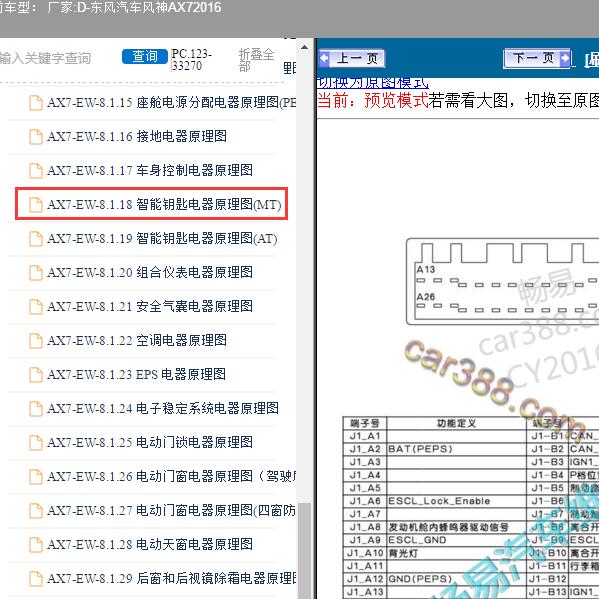Click the A13 connector label
Screen dimensions: 599x599
tap(426, 270)
